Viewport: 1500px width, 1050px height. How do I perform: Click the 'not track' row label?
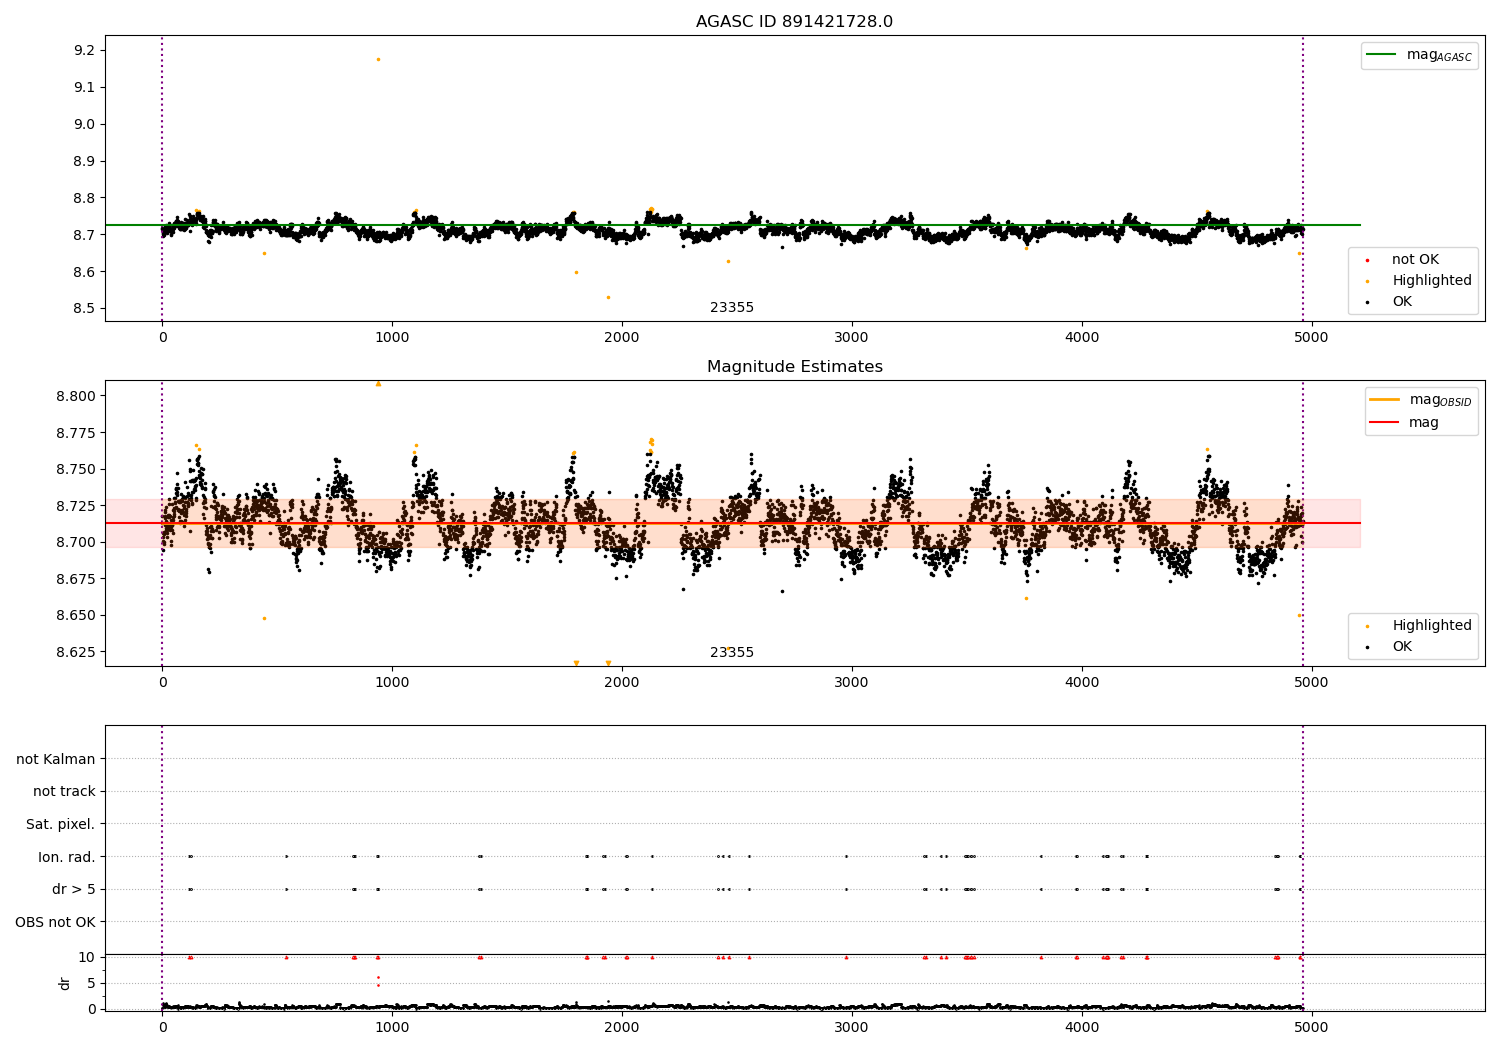click(64, 792)
